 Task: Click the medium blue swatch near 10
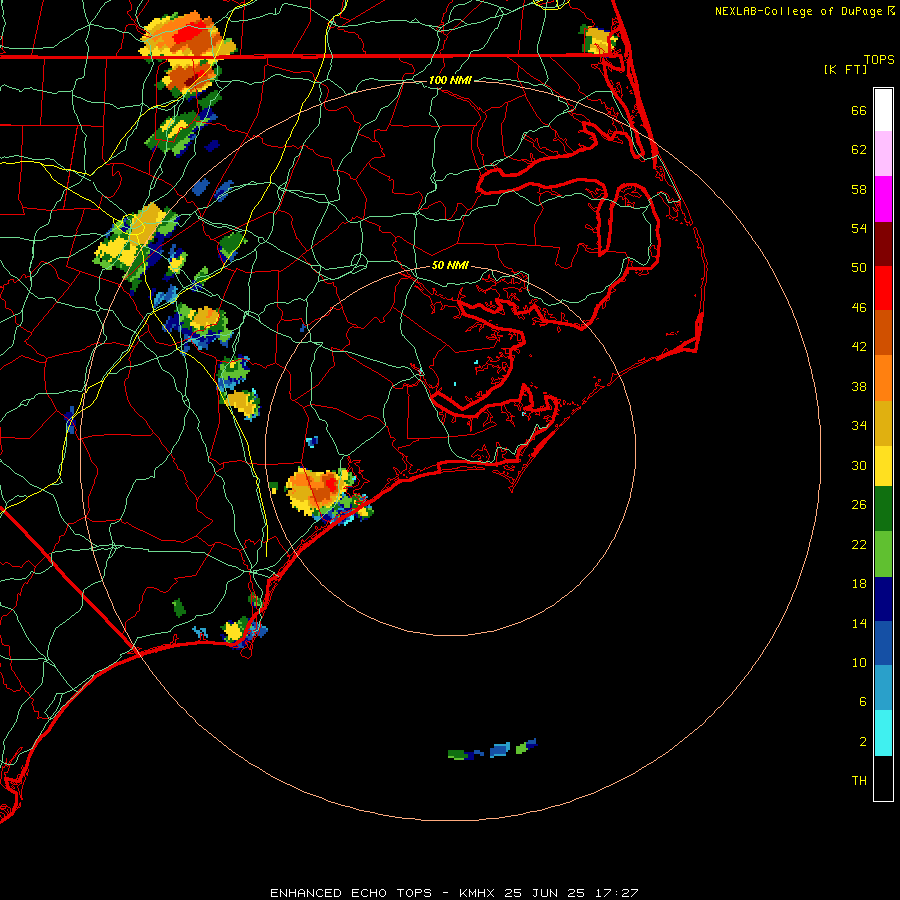[883, 643]
